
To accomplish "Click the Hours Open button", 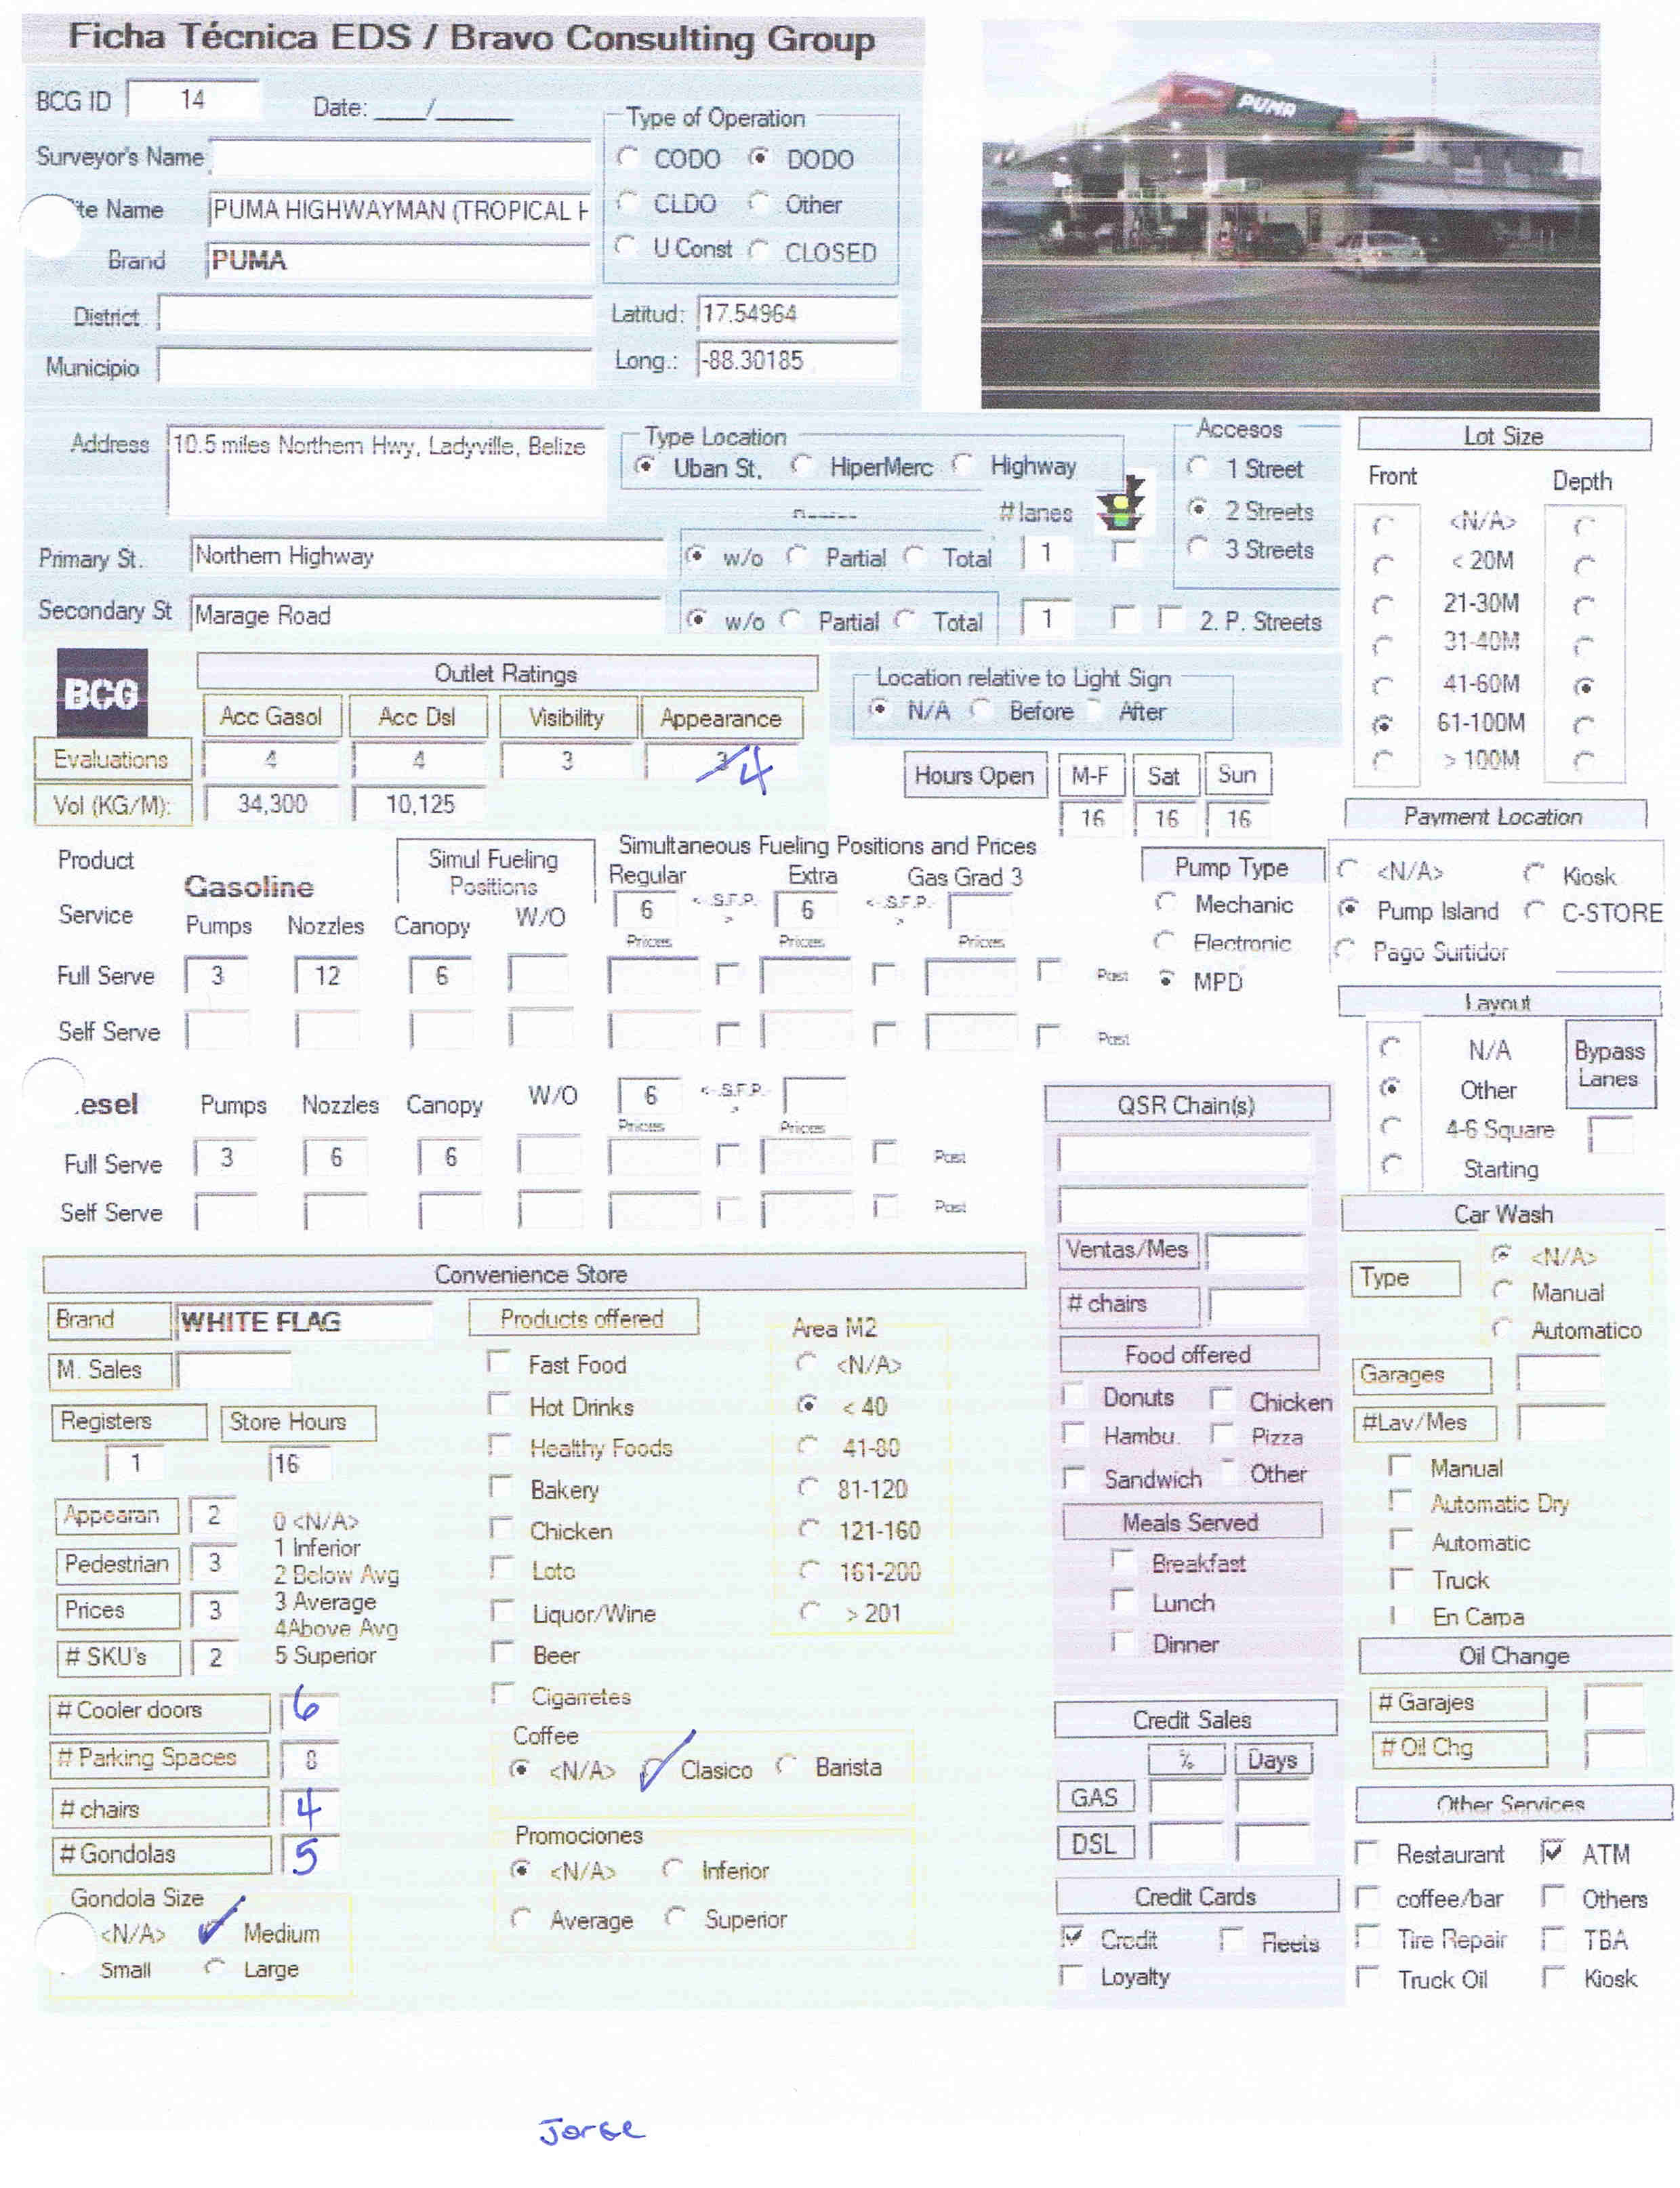I will (x=975, y=775).
